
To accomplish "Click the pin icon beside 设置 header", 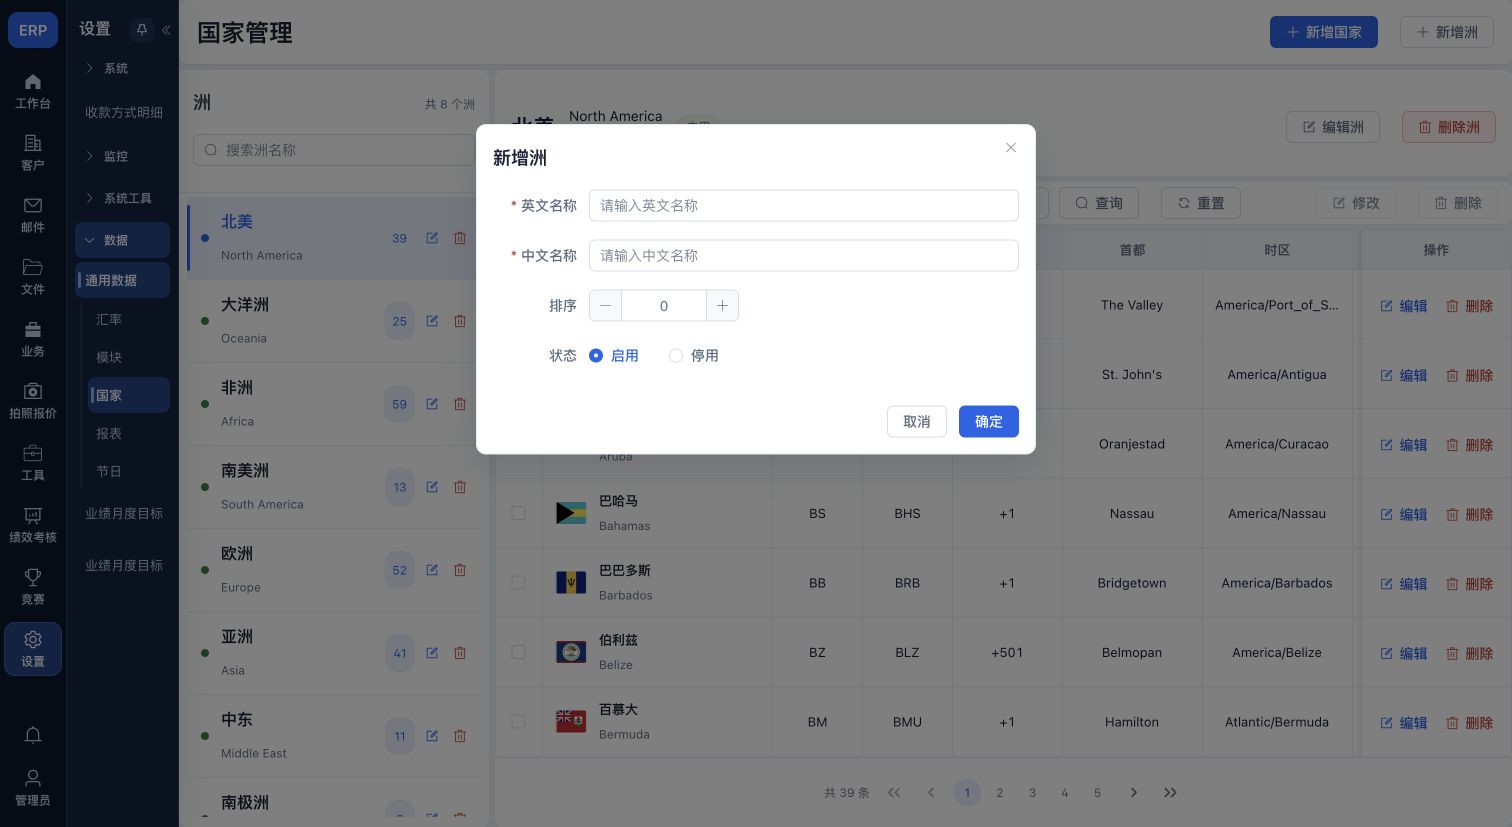I will tap(142, 30).
